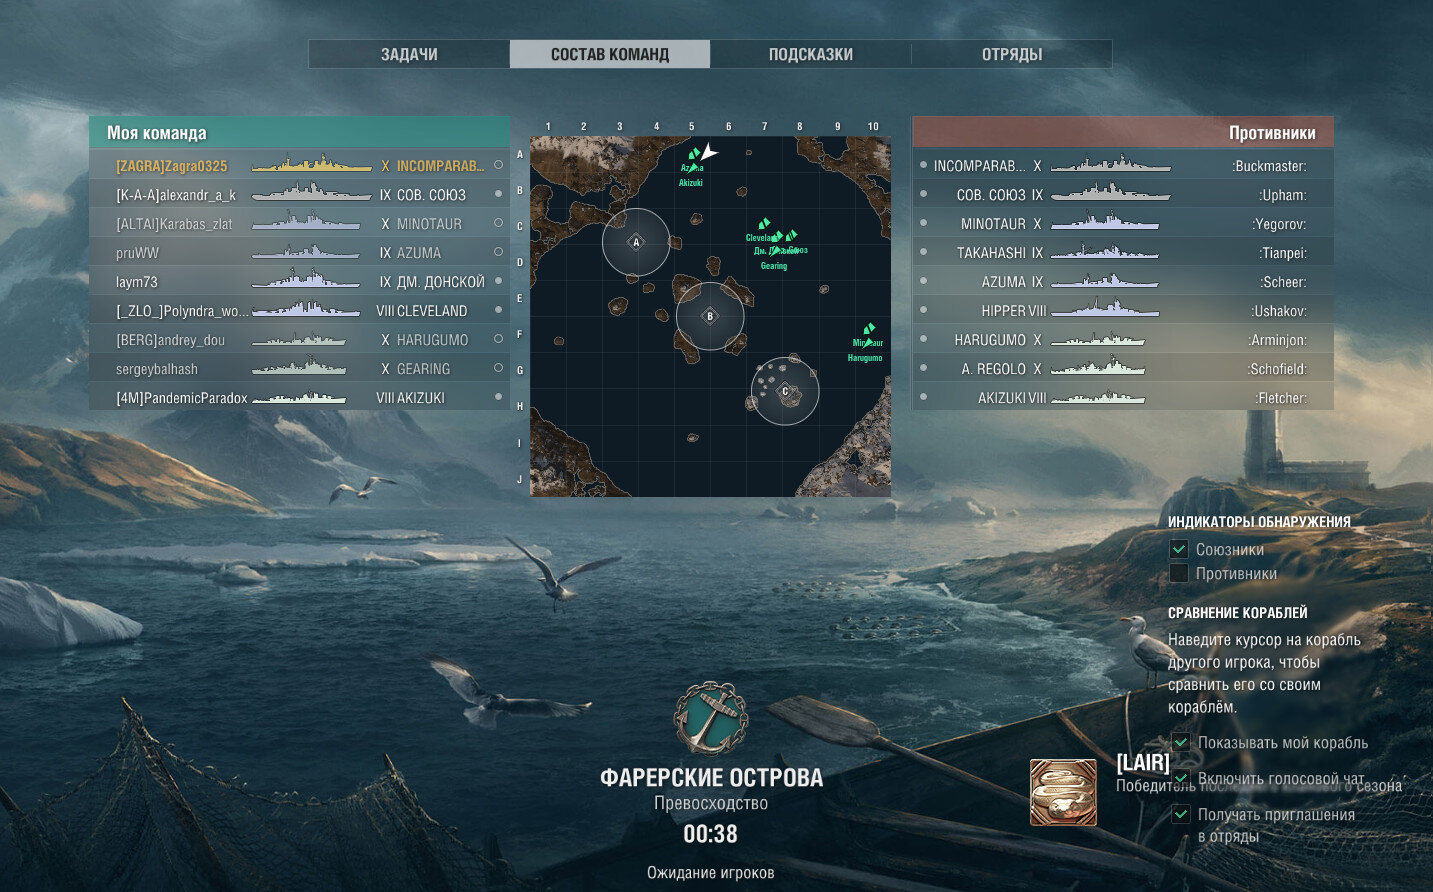Click enemy Hipper VIII ship silhouette
Screen dimensions: 1433x892
pyautogui.click(x=1105, y=309)
